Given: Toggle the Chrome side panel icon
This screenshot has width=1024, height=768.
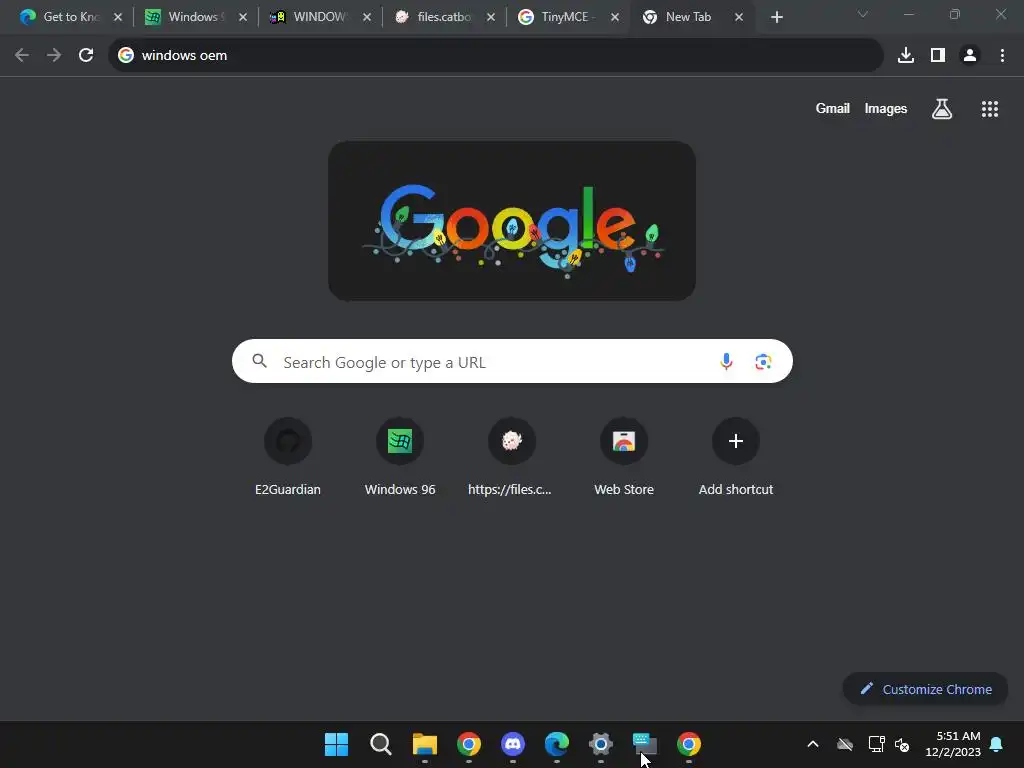Looking at the screenshot, I should click(938, 56).
